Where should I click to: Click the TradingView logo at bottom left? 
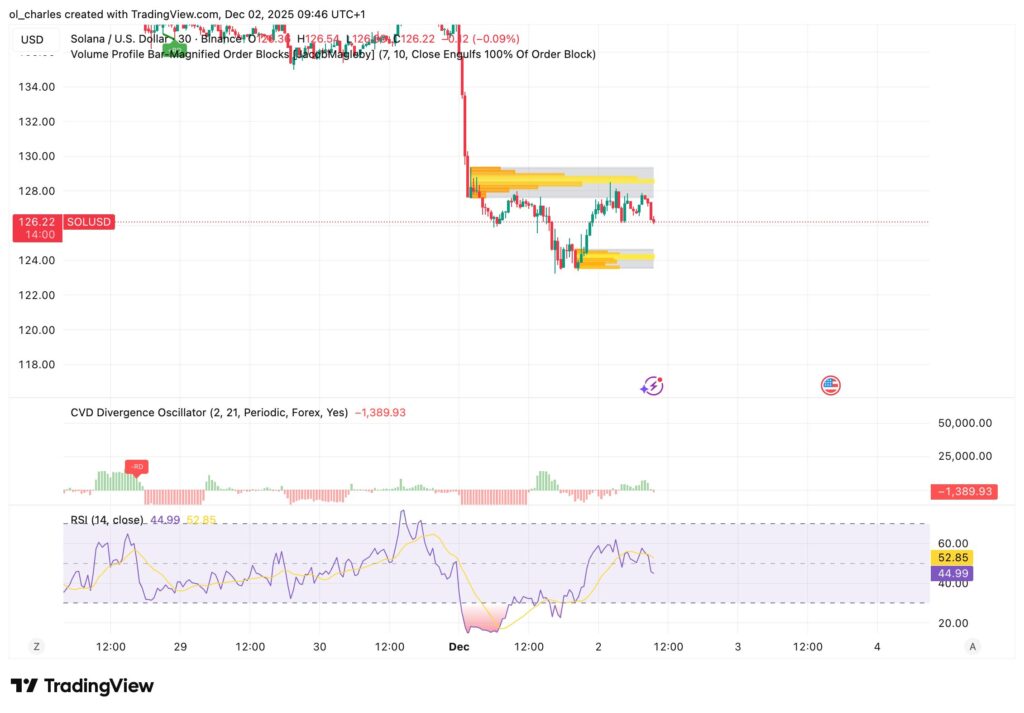(x=85, y=686)
